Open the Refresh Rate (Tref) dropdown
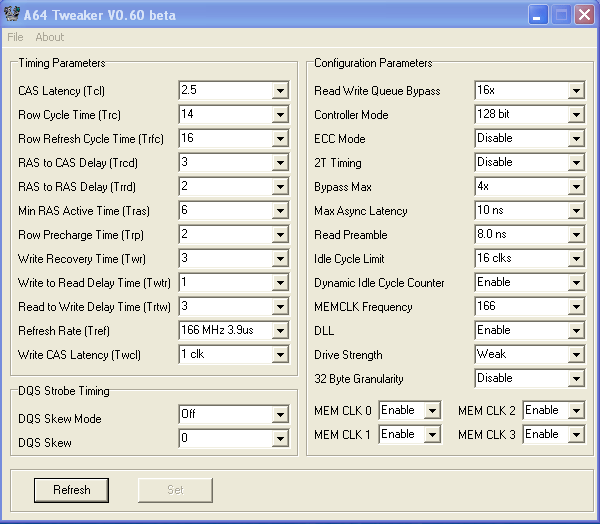 (279, 331)
